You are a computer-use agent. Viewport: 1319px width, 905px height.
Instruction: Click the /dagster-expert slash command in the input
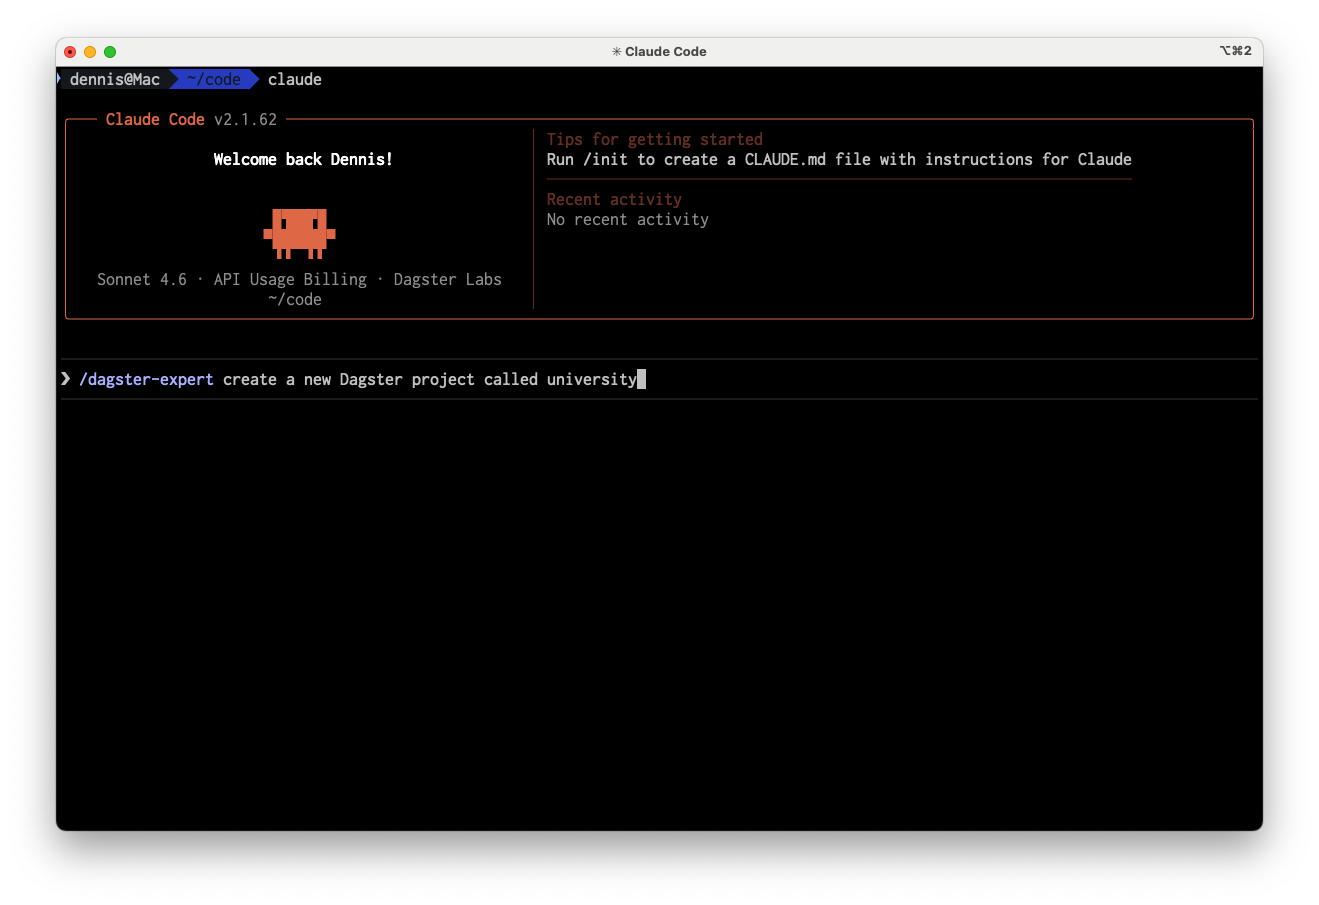click(146, 379)
